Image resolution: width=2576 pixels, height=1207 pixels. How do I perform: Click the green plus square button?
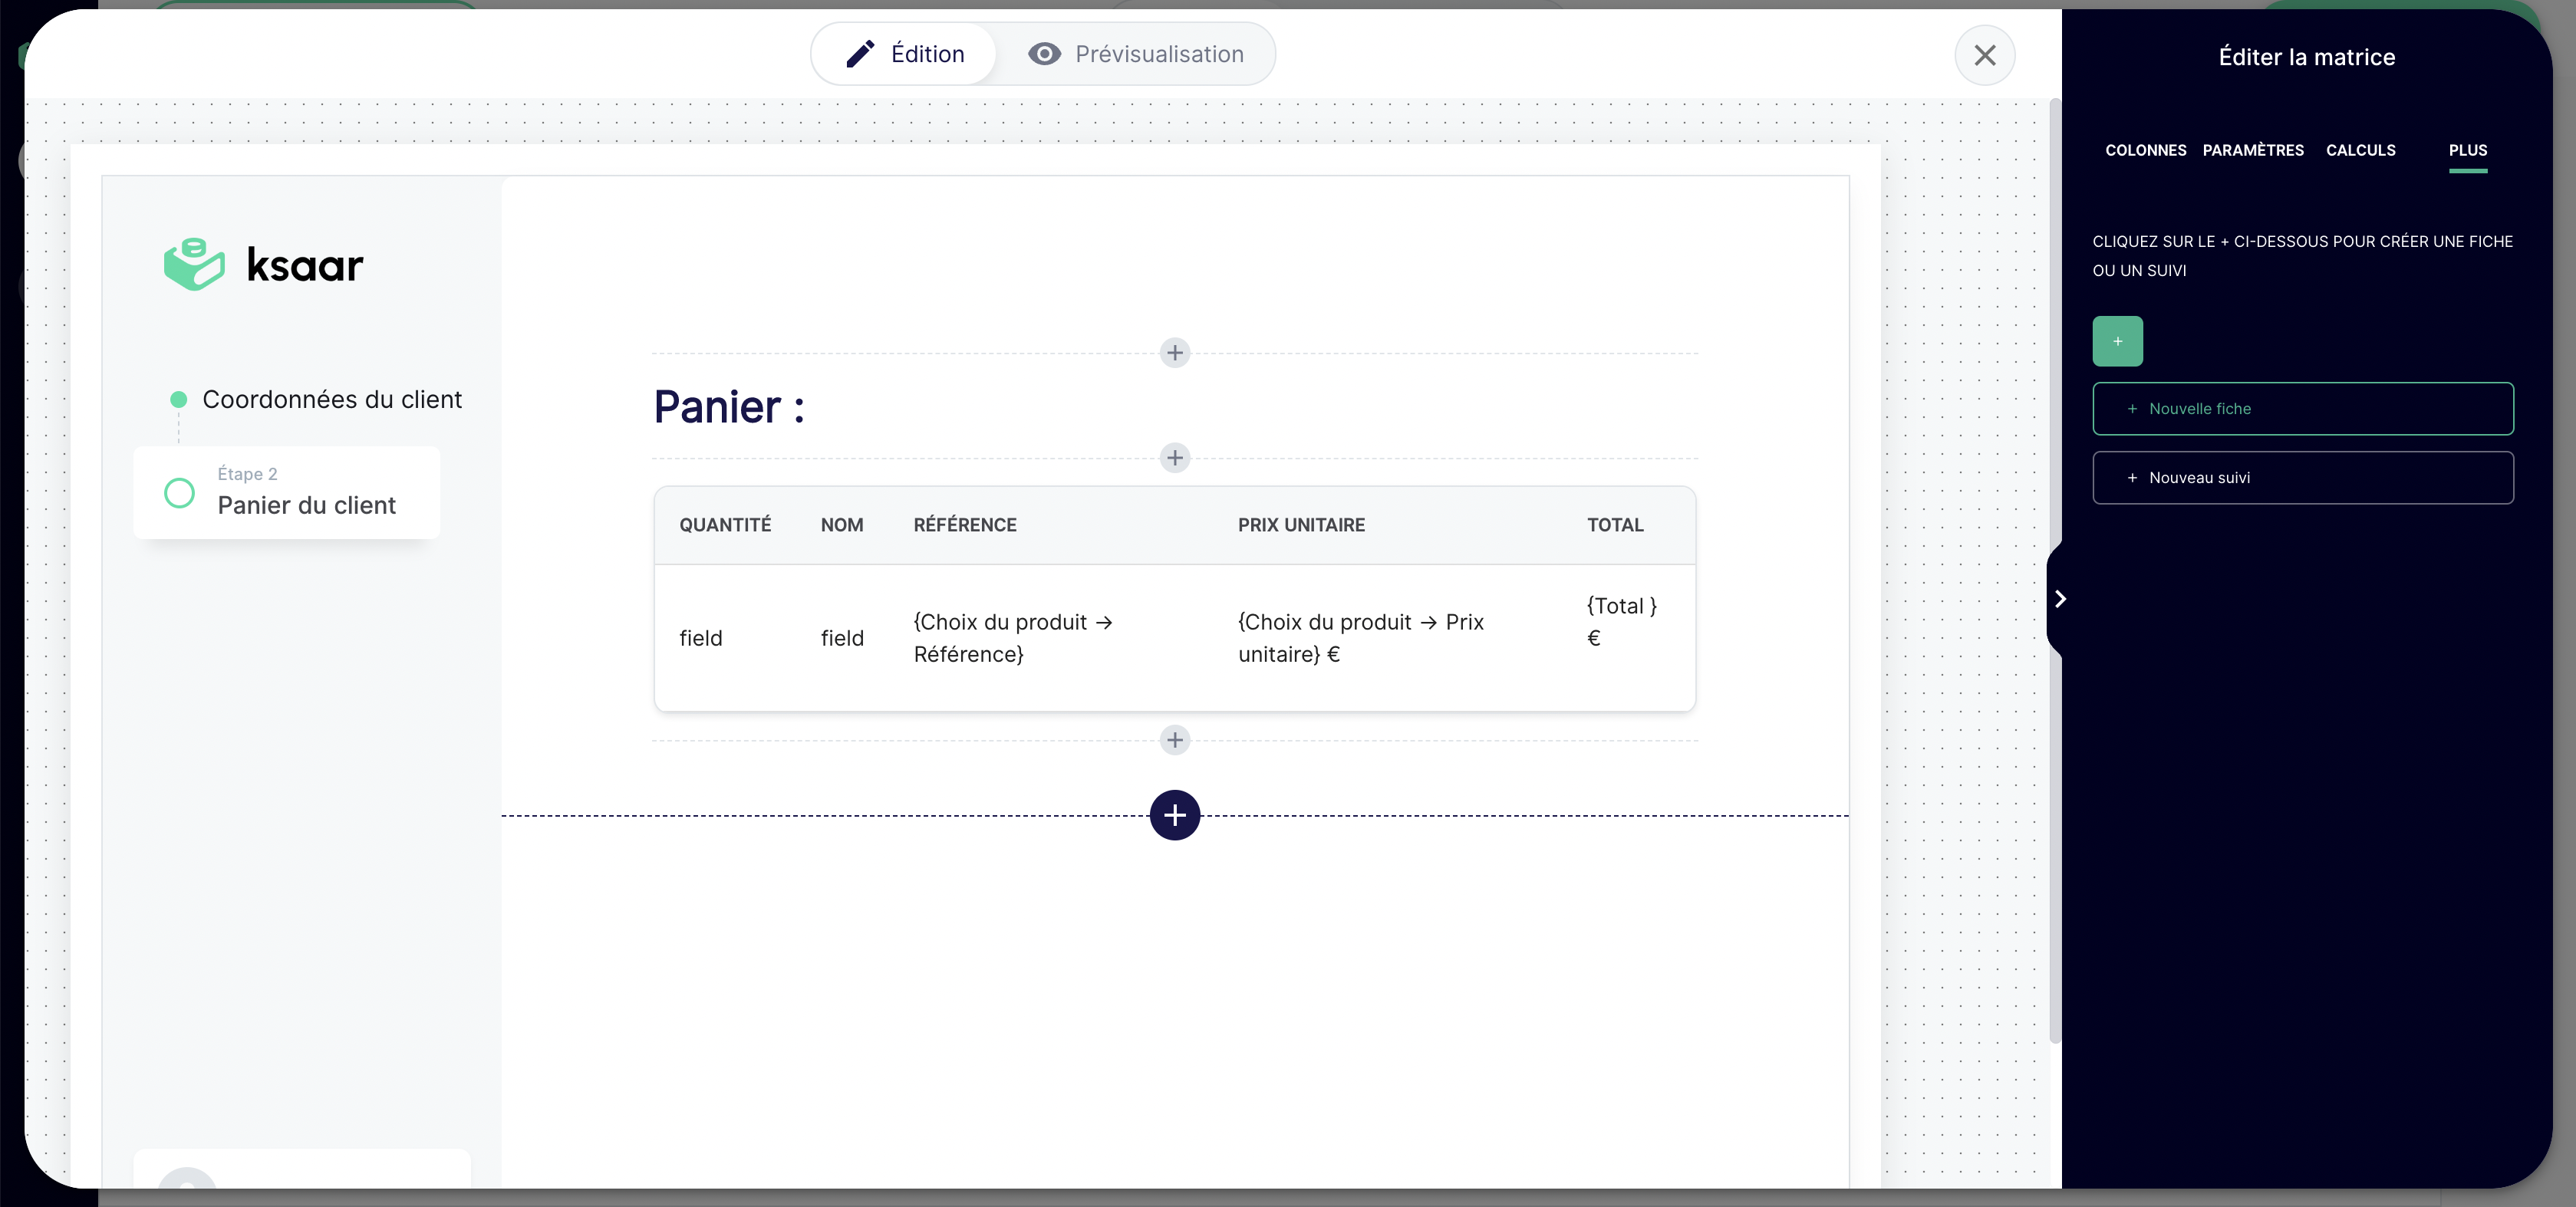(x=2117, y=341)
